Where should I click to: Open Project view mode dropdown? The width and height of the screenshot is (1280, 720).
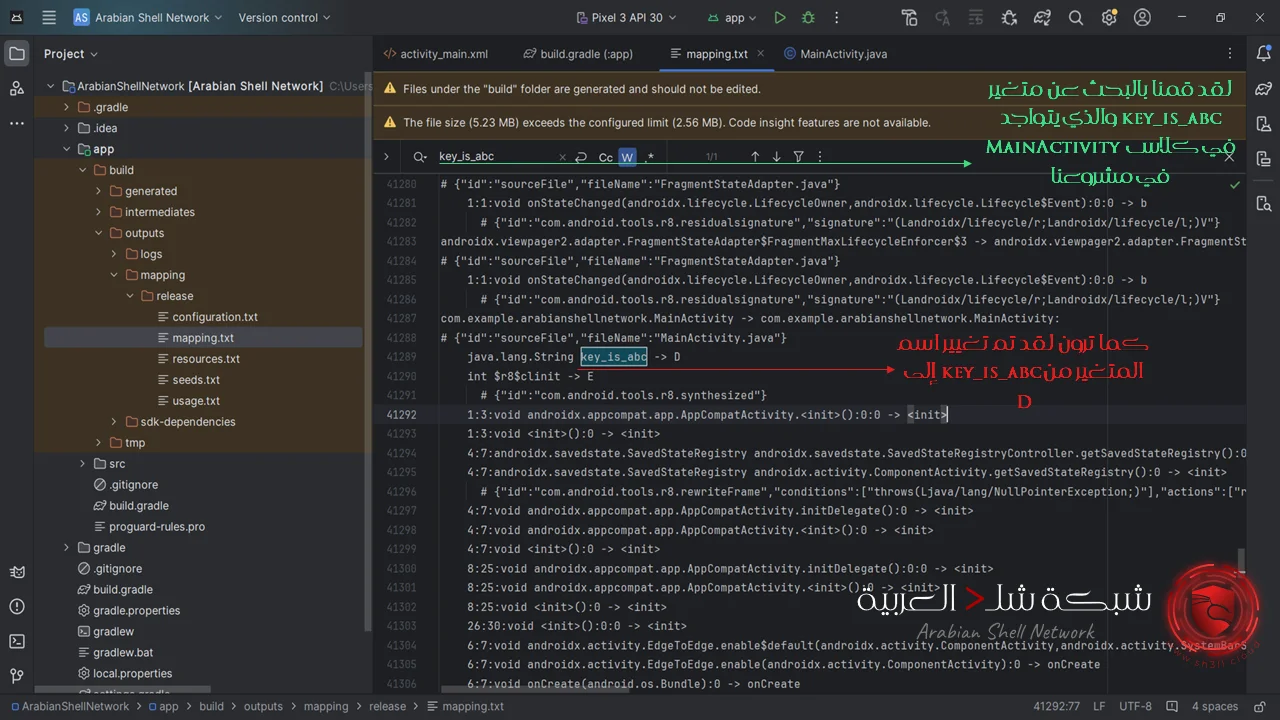(x=71, y=54)
